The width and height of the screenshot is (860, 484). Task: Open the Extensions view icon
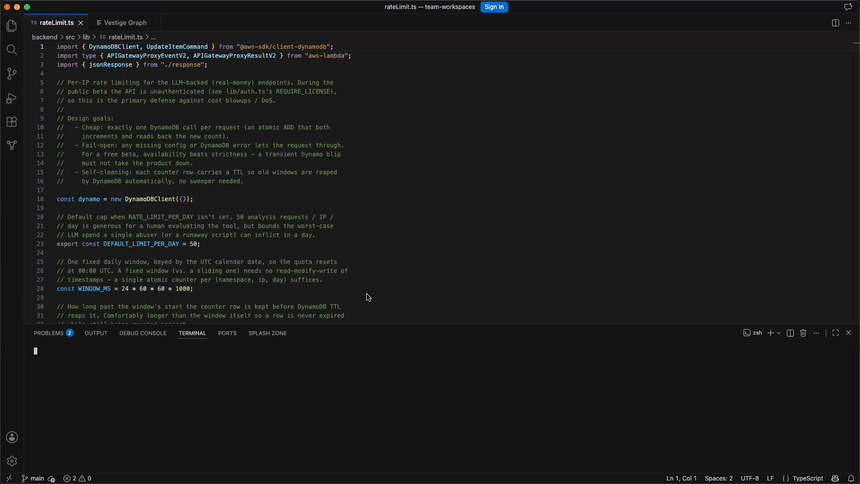[x=12, y=122]
